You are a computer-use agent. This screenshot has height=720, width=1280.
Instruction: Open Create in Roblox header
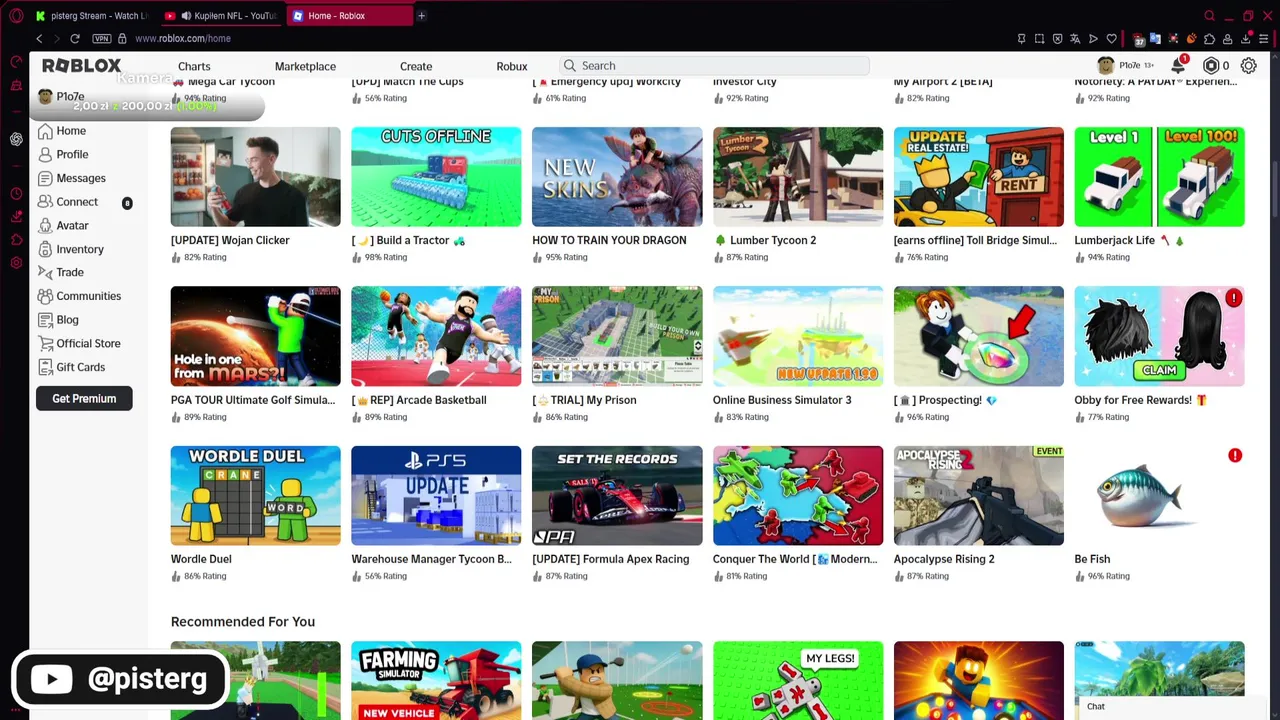(x=416, y=66)
